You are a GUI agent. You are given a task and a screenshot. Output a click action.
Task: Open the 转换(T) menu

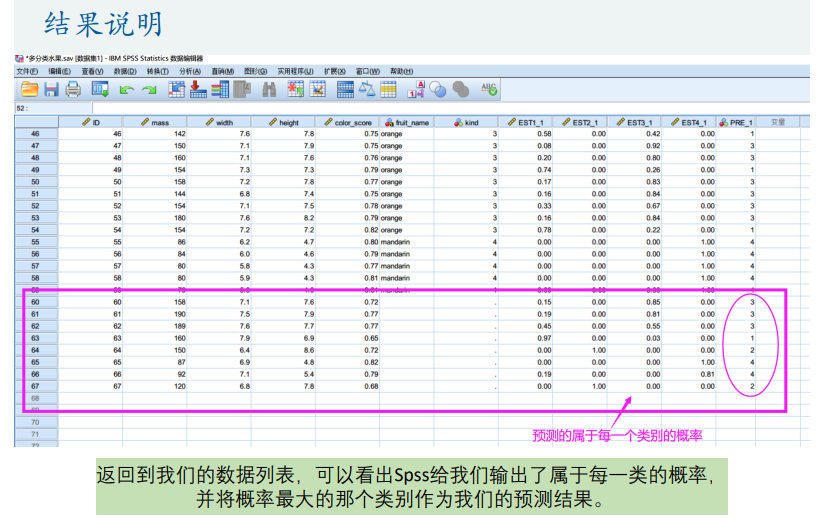coord(157,71)
